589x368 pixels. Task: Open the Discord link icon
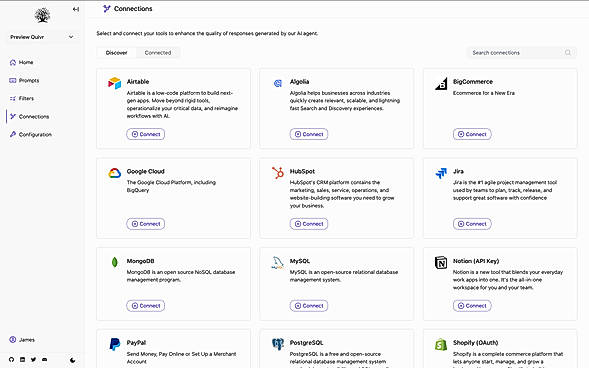point(45,359)
